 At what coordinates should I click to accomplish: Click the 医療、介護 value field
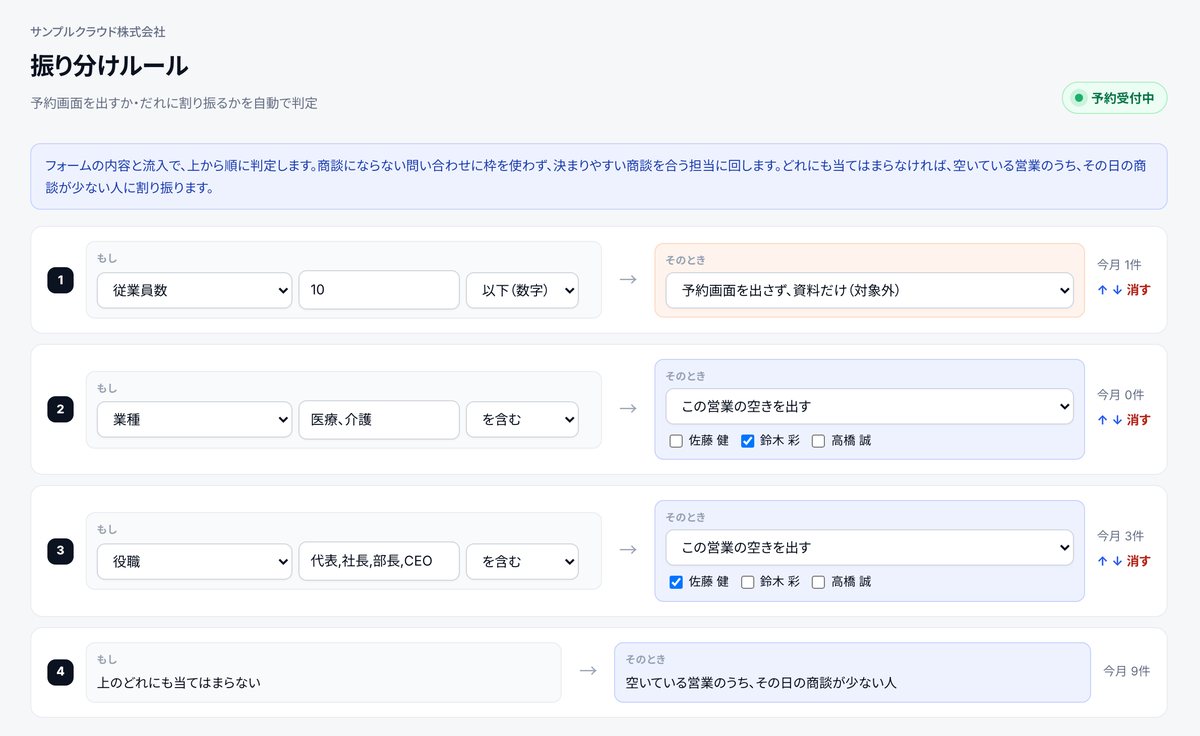tap(379, 419)
